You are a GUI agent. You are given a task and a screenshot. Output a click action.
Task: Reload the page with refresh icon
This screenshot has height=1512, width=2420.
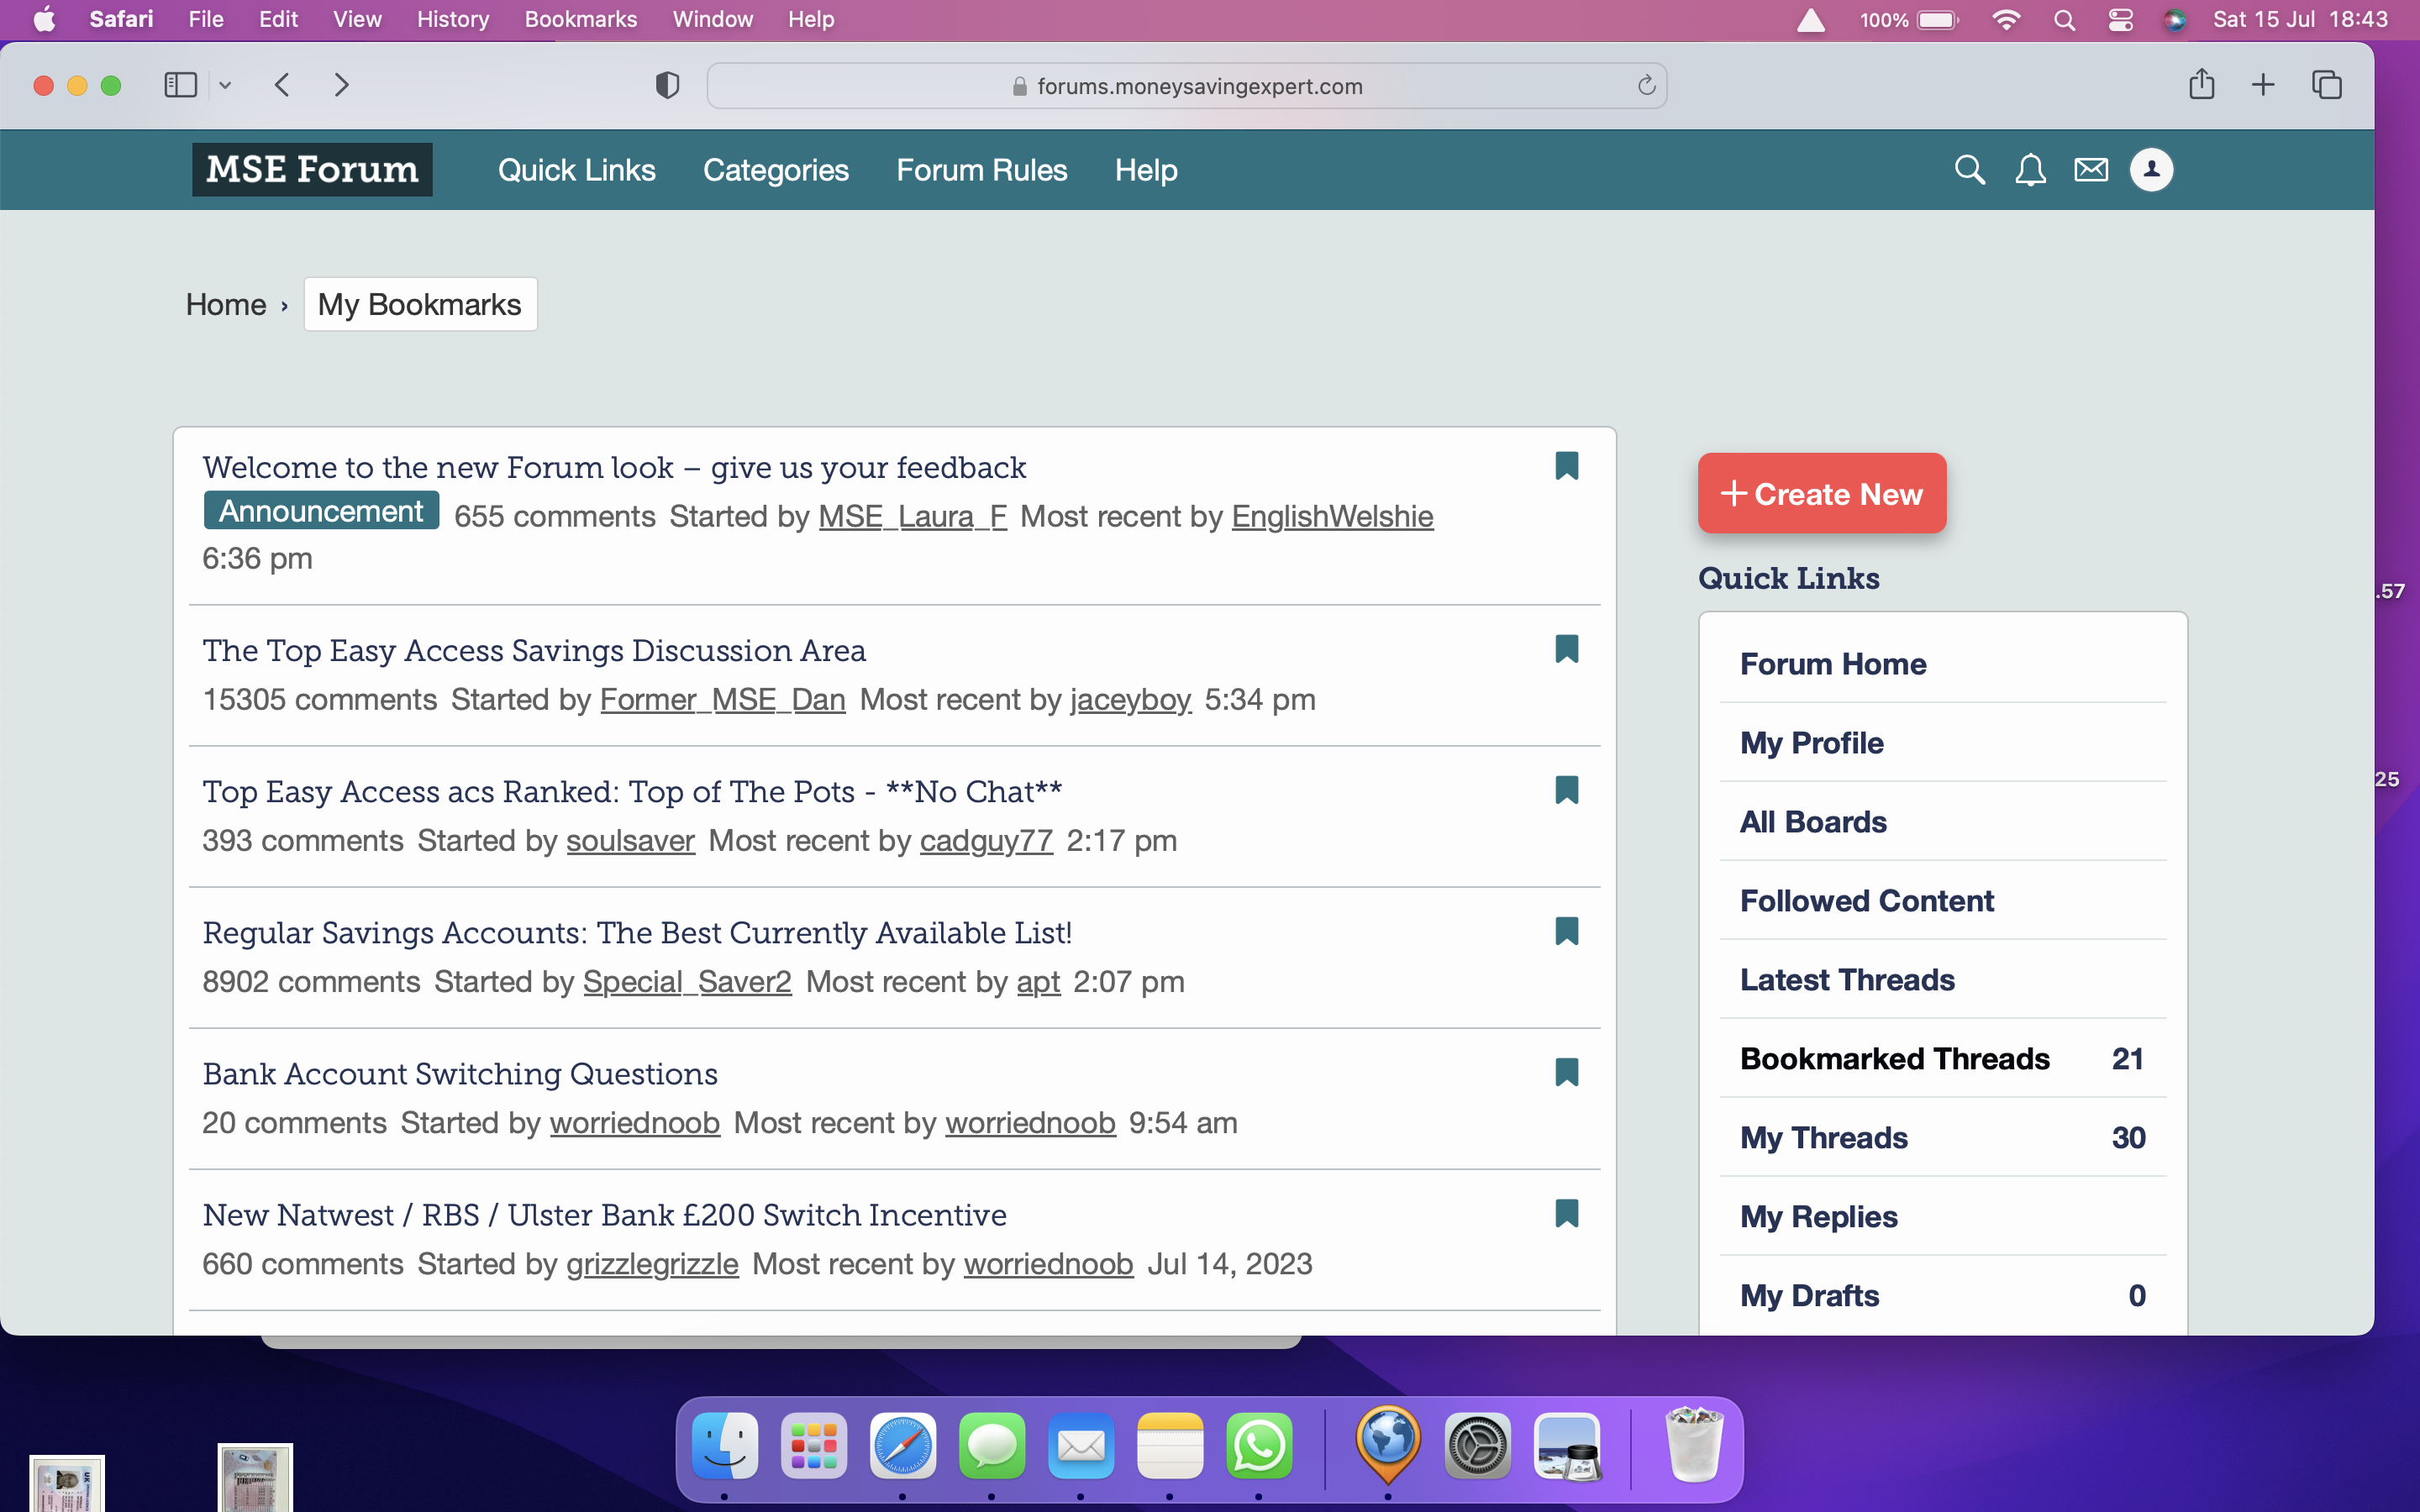point(1646,86)
